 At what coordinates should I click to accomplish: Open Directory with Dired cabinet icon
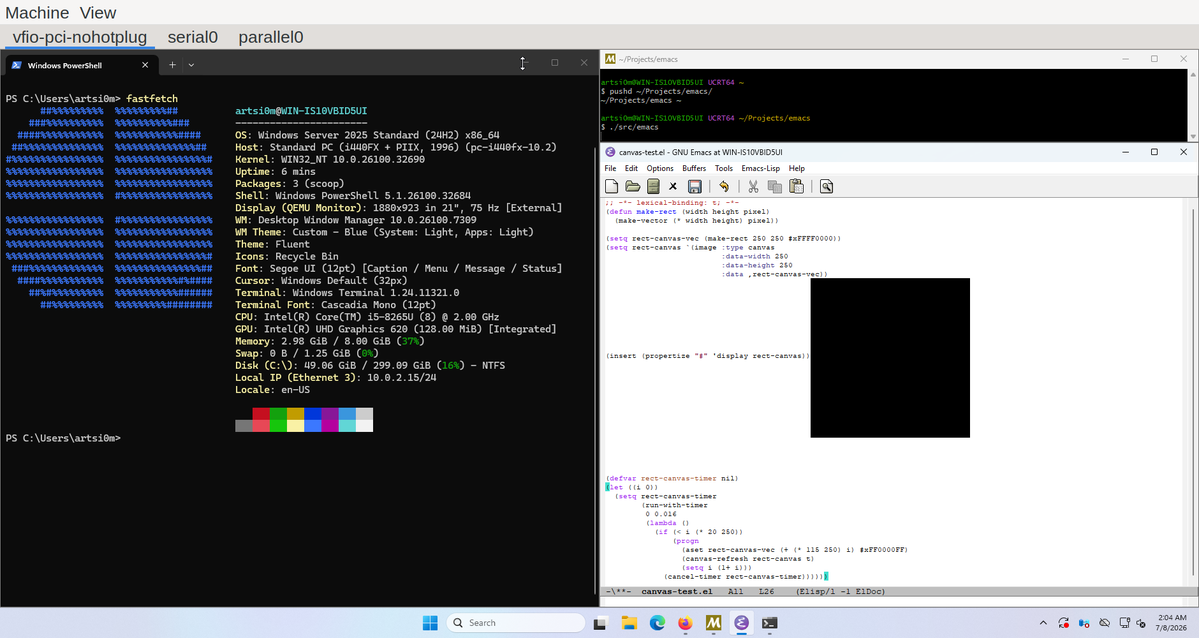click(x=652, y=186)
